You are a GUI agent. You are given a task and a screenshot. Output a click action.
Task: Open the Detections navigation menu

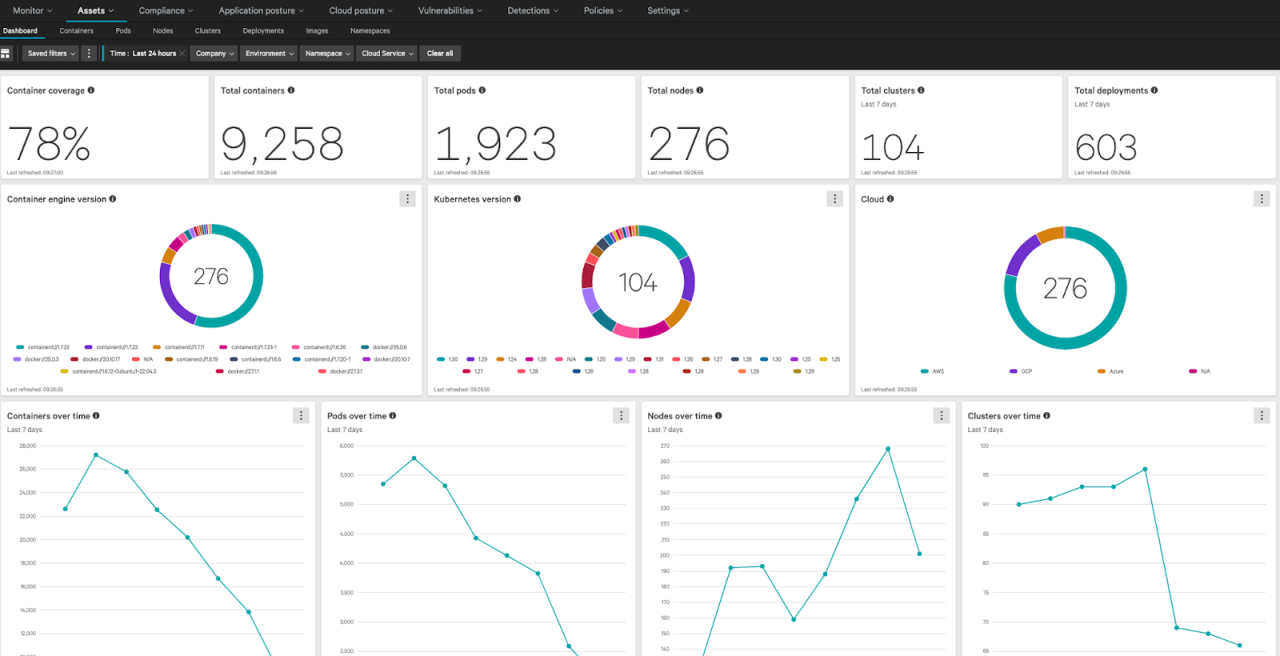[534, 11]
